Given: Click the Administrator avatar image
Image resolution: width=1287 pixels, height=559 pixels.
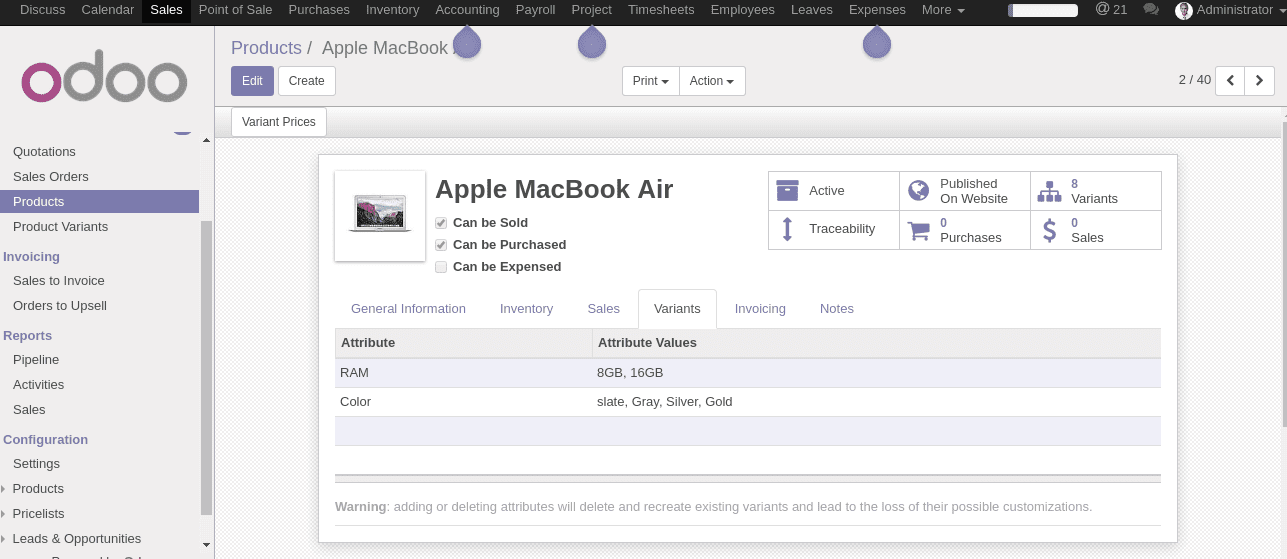Looking at the screenshot, I should click(x=1184, y=10).
